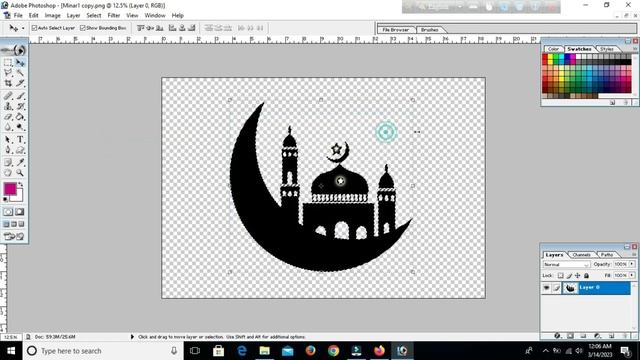Click the zoom percentage field in status bar
The image size is (640, 360).
[10, 337]
